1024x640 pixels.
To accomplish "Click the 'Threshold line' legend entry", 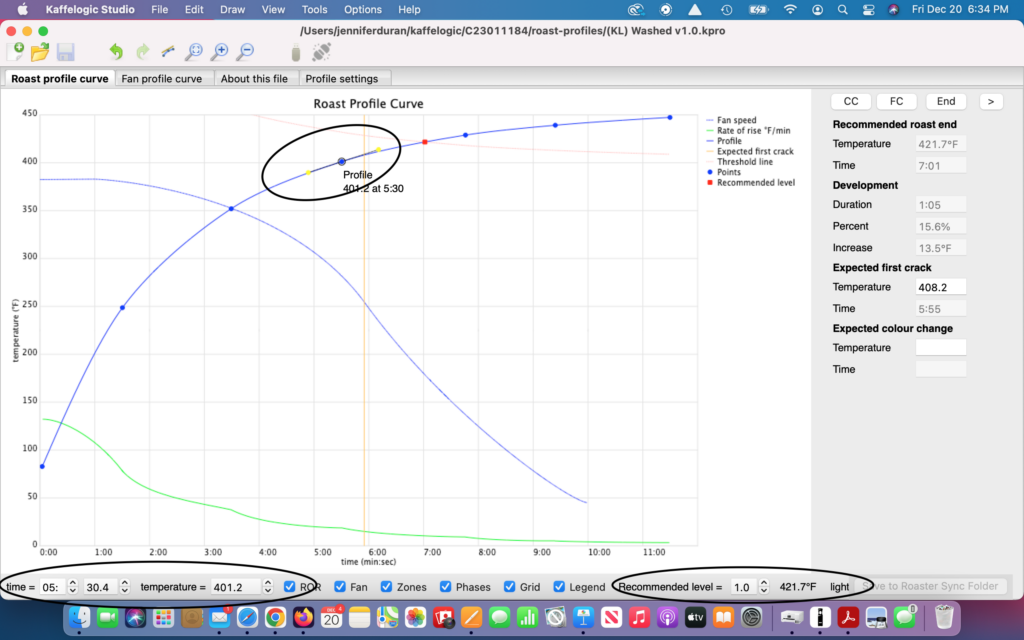I will [740, 162].
